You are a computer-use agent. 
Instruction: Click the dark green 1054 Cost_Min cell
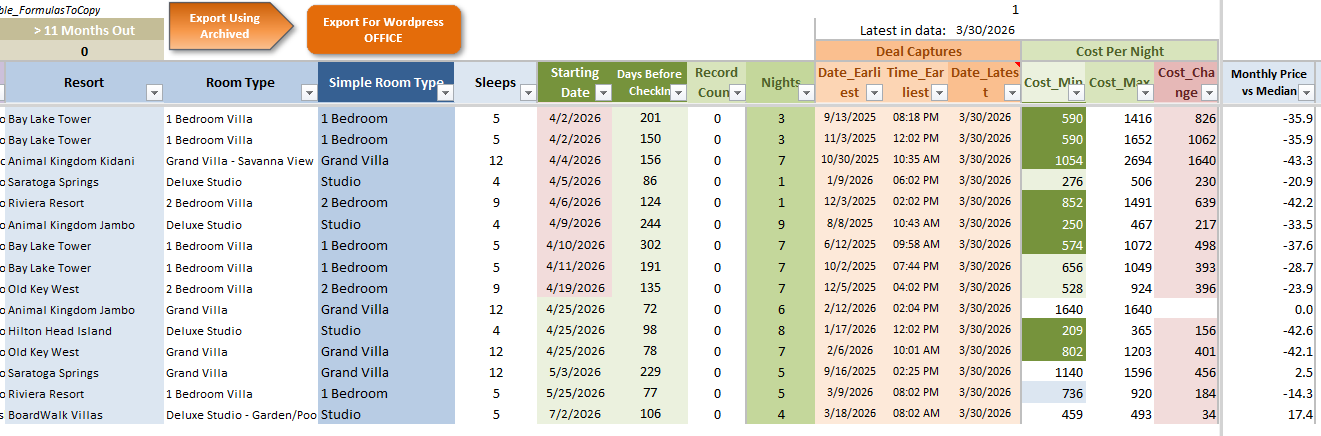point(1054,161)
